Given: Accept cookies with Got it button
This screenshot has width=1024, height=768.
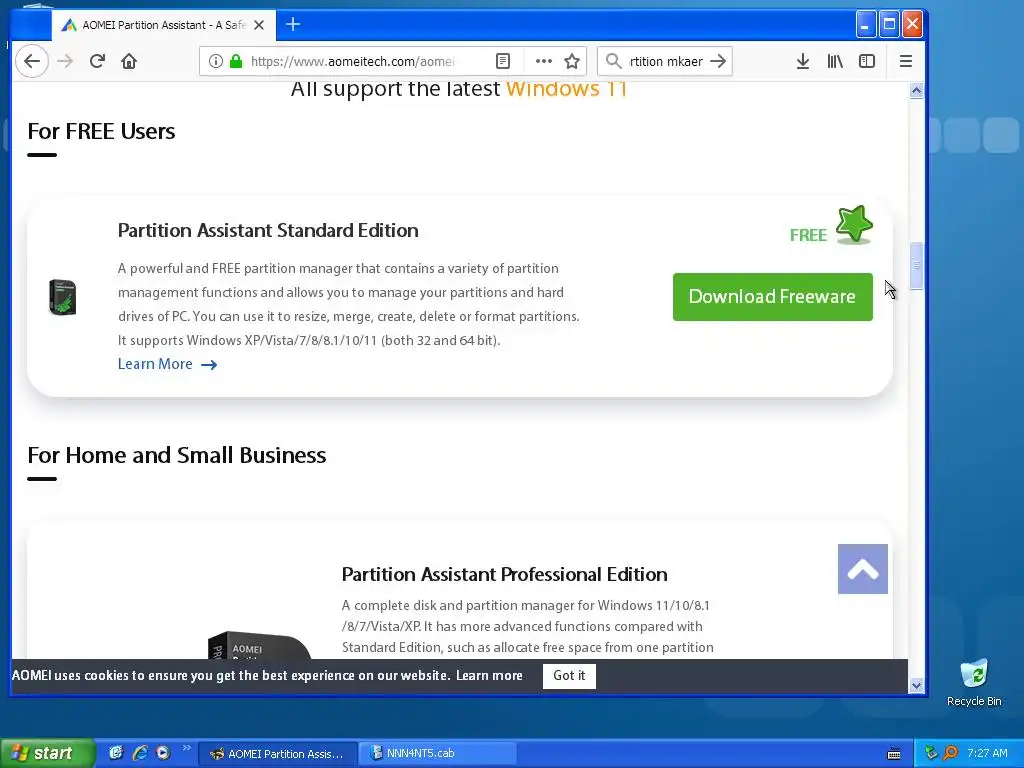Looking at the screenshot, I should click(569, 676).
